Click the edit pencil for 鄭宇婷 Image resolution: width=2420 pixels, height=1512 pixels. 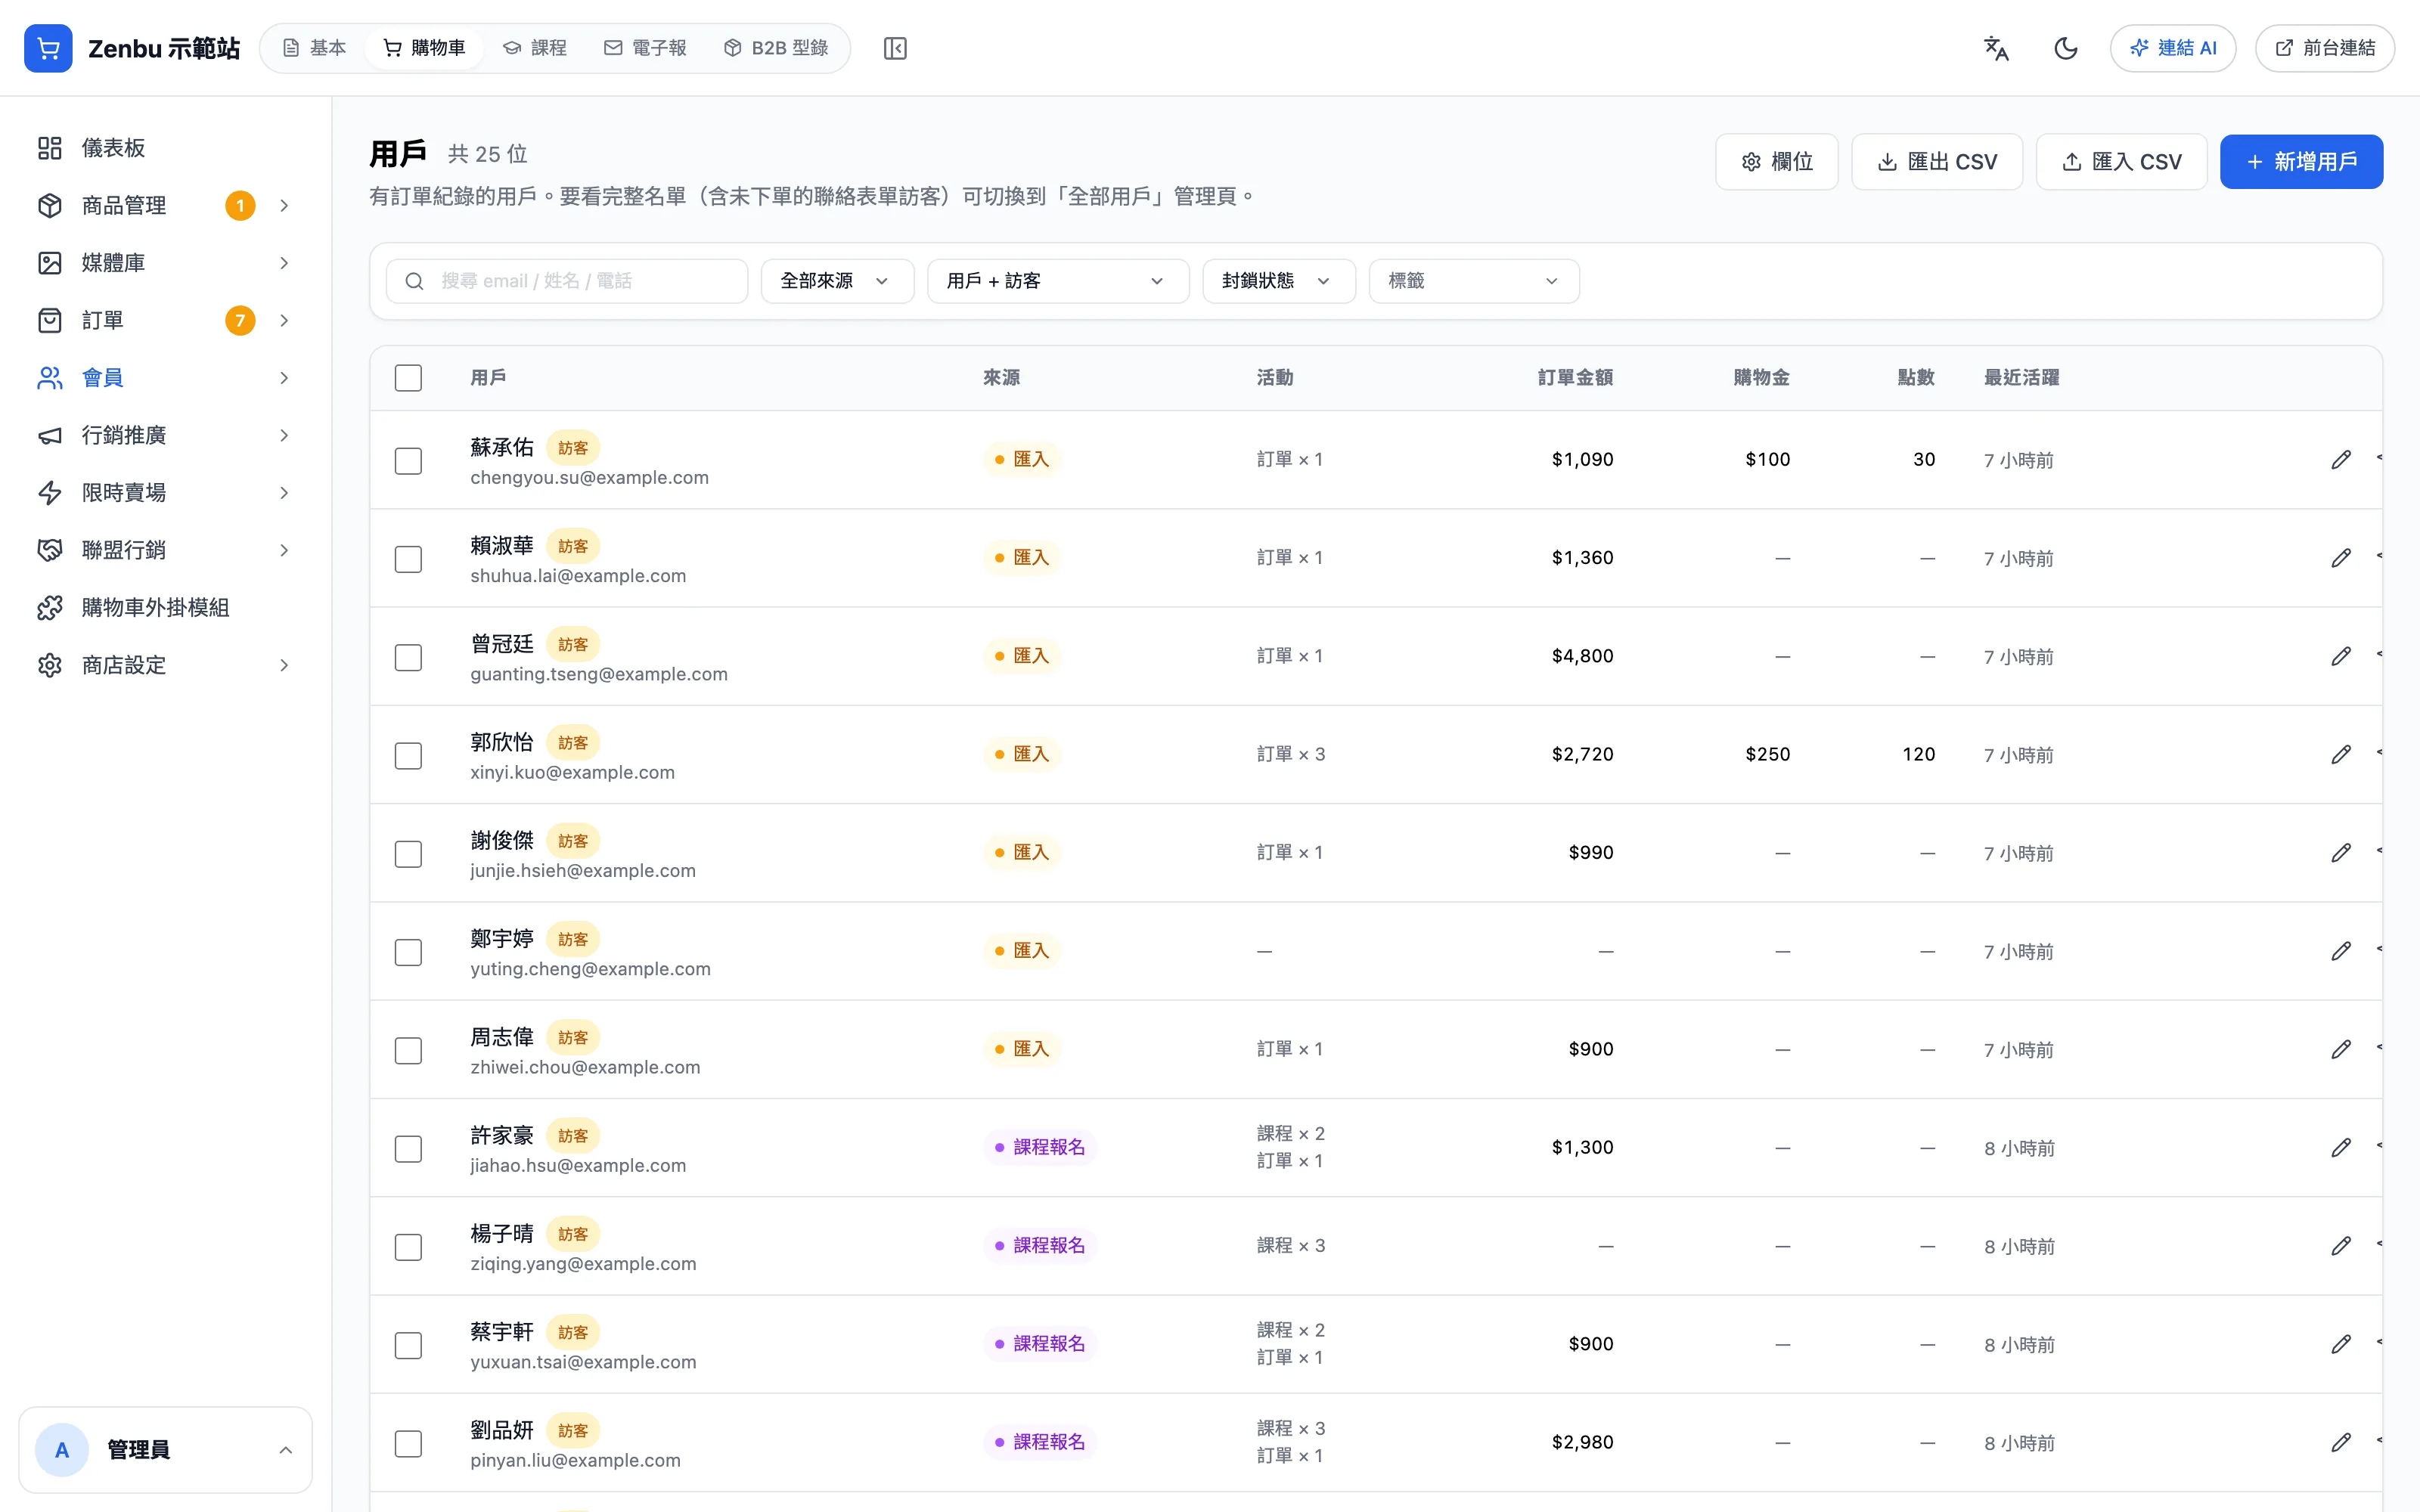tap(2341, 951)
